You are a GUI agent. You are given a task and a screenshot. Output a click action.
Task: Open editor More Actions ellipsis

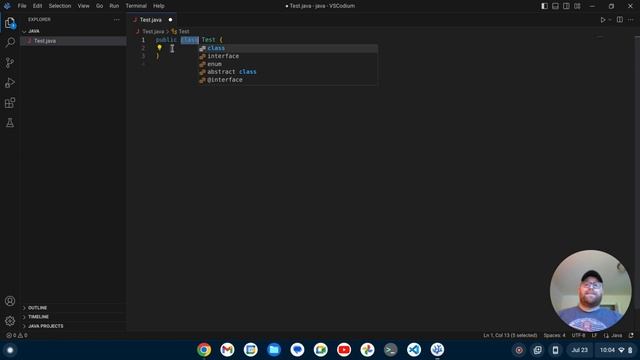[631, 20]
